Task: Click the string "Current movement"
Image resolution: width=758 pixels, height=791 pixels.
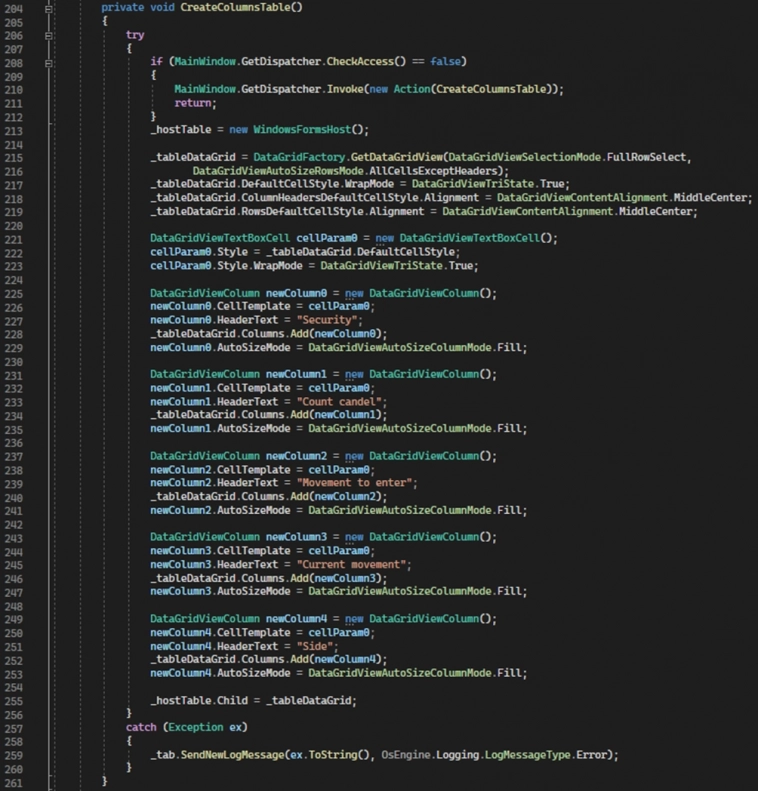Action: 351,564
